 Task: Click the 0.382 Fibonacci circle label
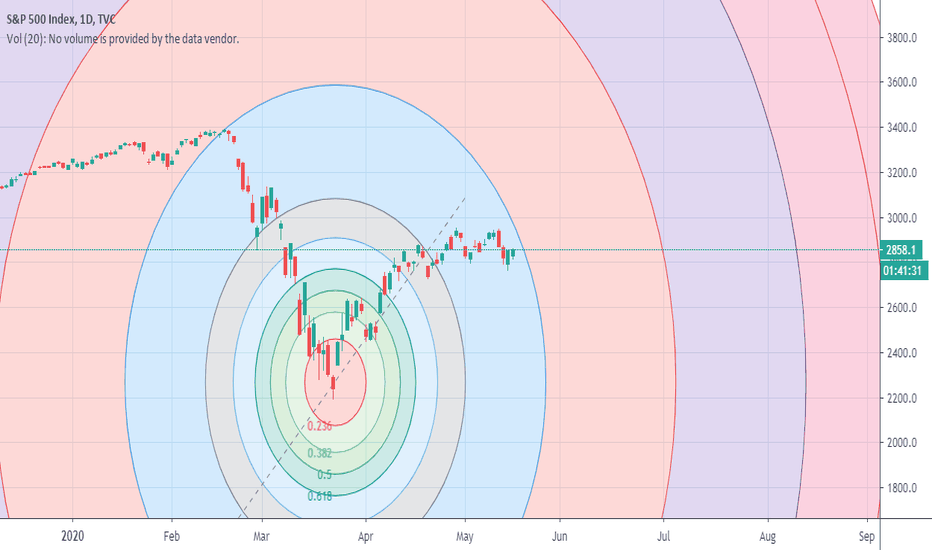pos(320,454)
